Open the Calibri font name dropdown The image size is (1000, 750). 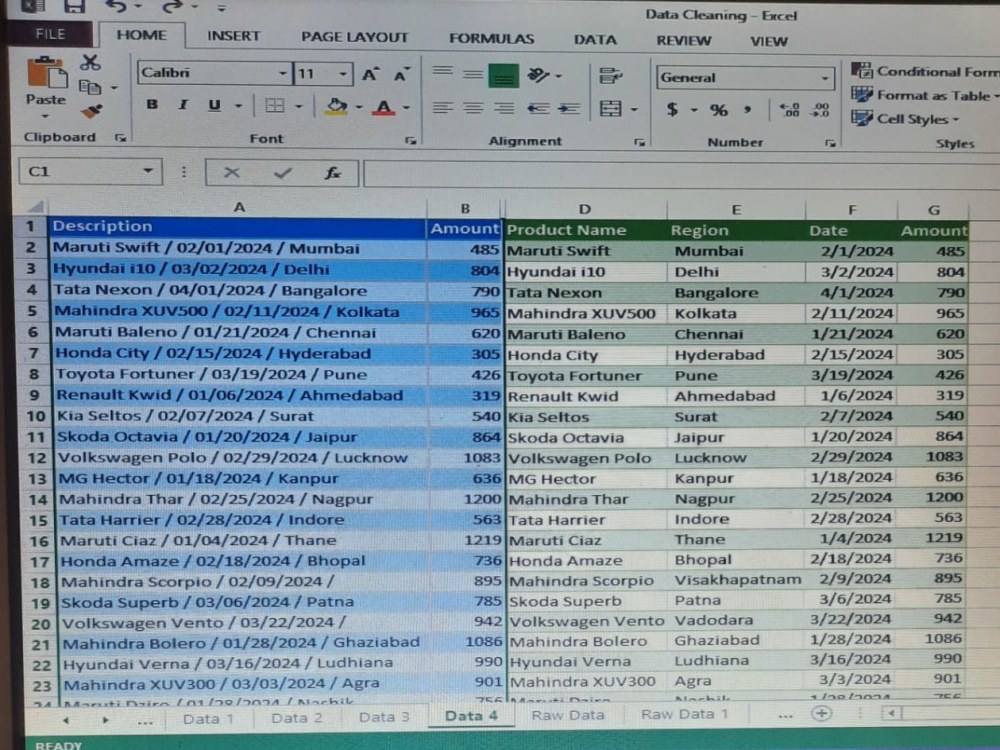283,73
